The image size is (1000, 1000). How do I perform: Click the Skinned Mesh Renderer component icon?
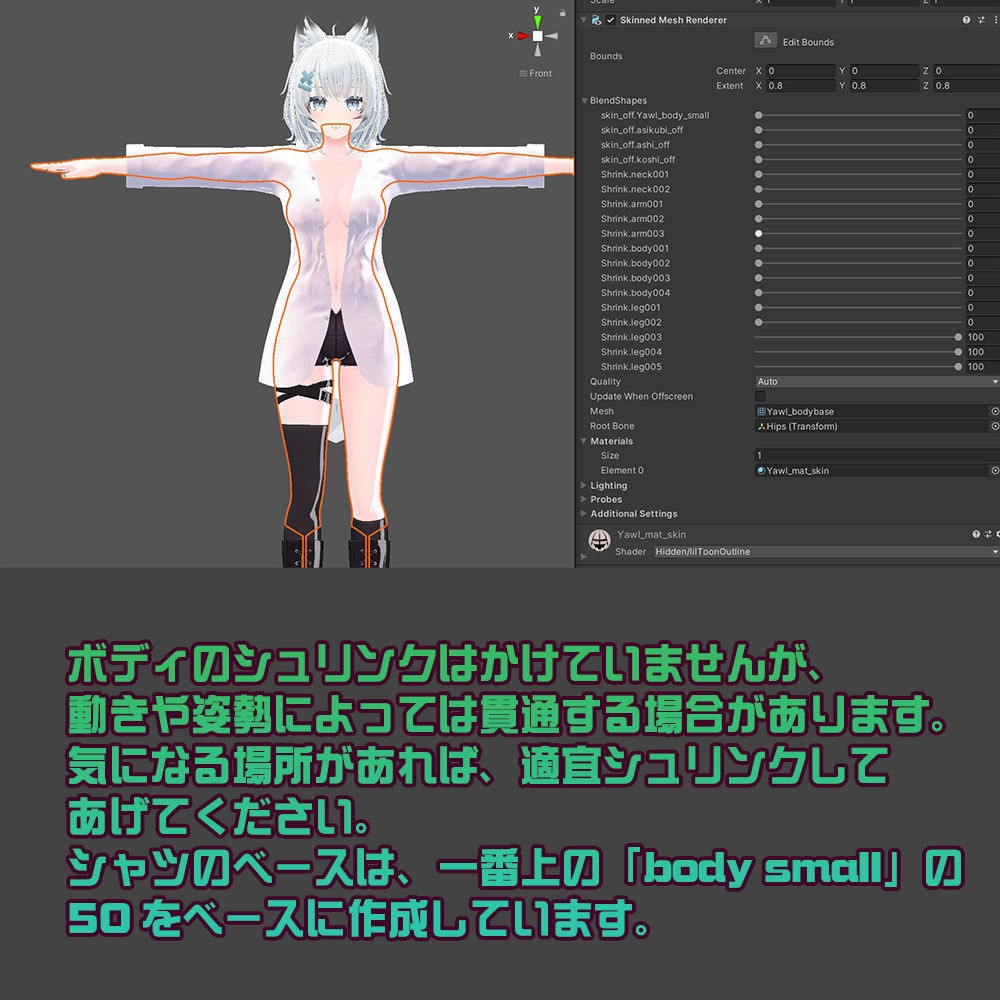pos(596,20)
